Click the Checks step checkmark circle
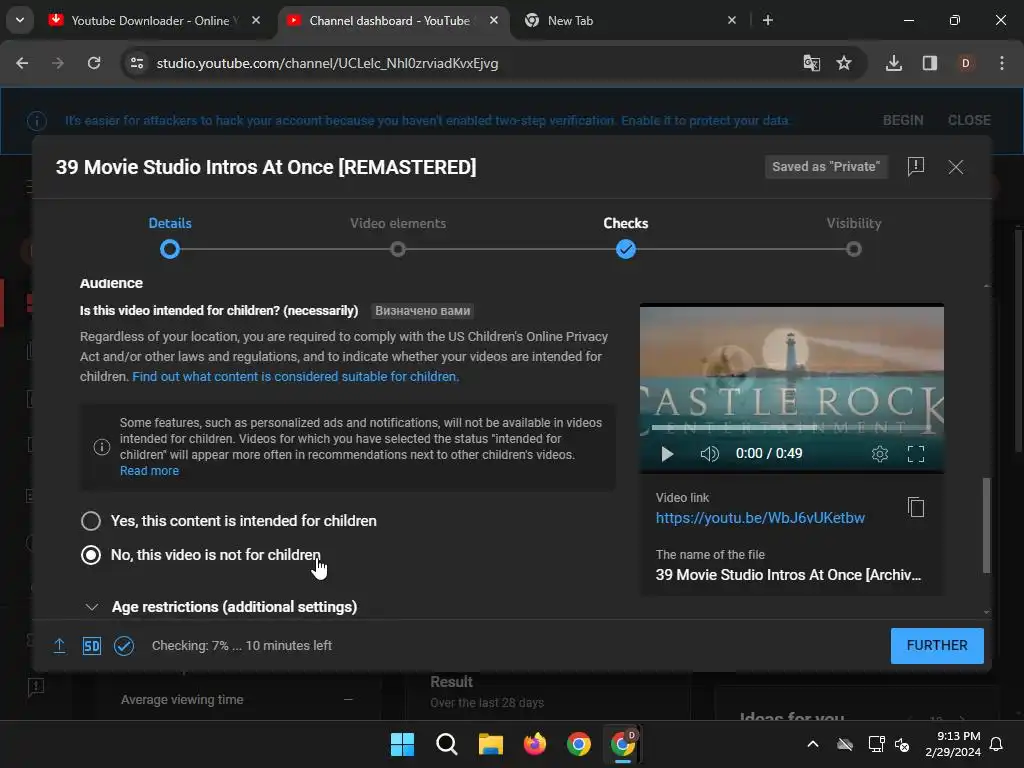 tap(626, 249)
